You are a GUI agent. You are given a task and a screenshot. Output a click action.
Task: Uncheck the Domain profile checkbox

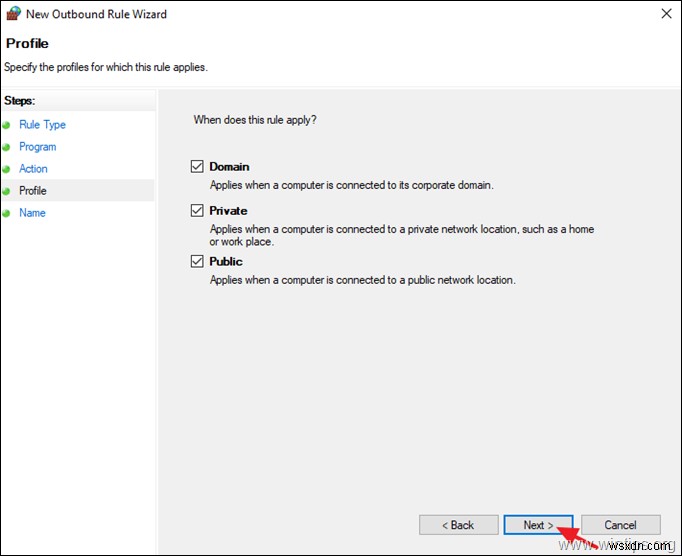pyautogui.click(x=197, y=166)
